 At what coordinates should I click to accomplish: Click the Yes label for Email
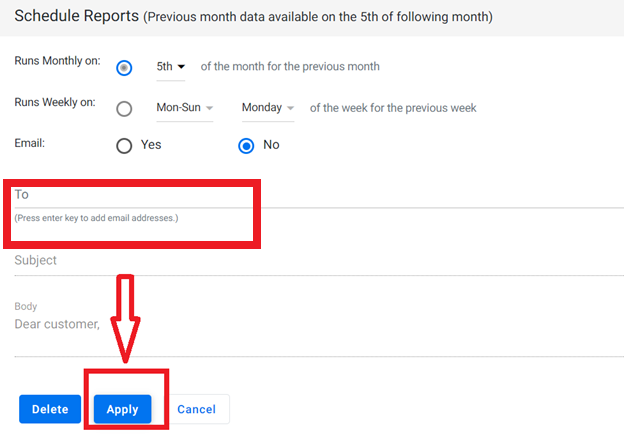coord(151,145)
